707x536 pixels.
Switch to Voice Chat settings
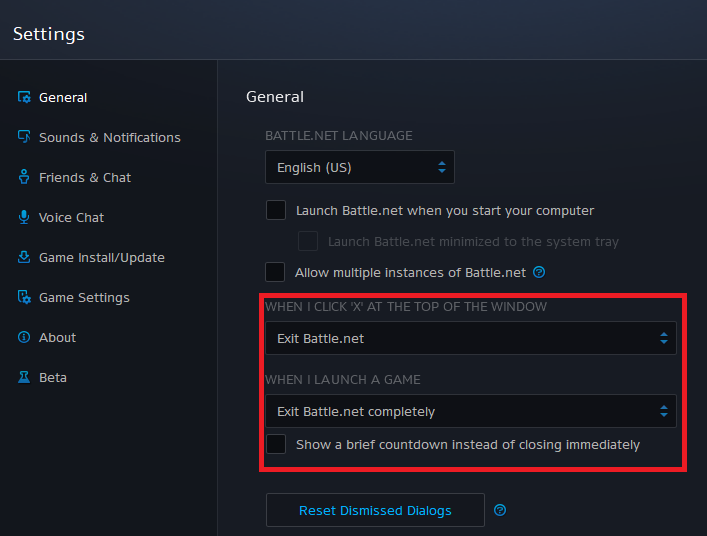[x=71, y=217]
